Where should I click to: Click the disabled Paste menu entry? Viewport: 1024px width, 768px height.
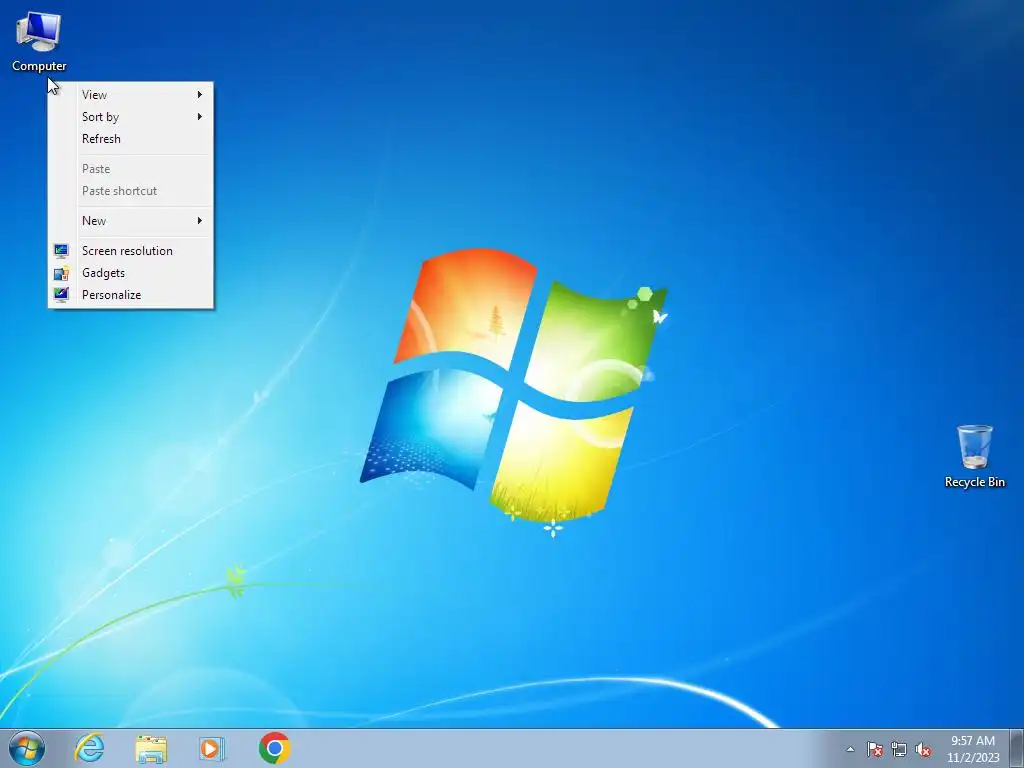click(x=131, y=169)
